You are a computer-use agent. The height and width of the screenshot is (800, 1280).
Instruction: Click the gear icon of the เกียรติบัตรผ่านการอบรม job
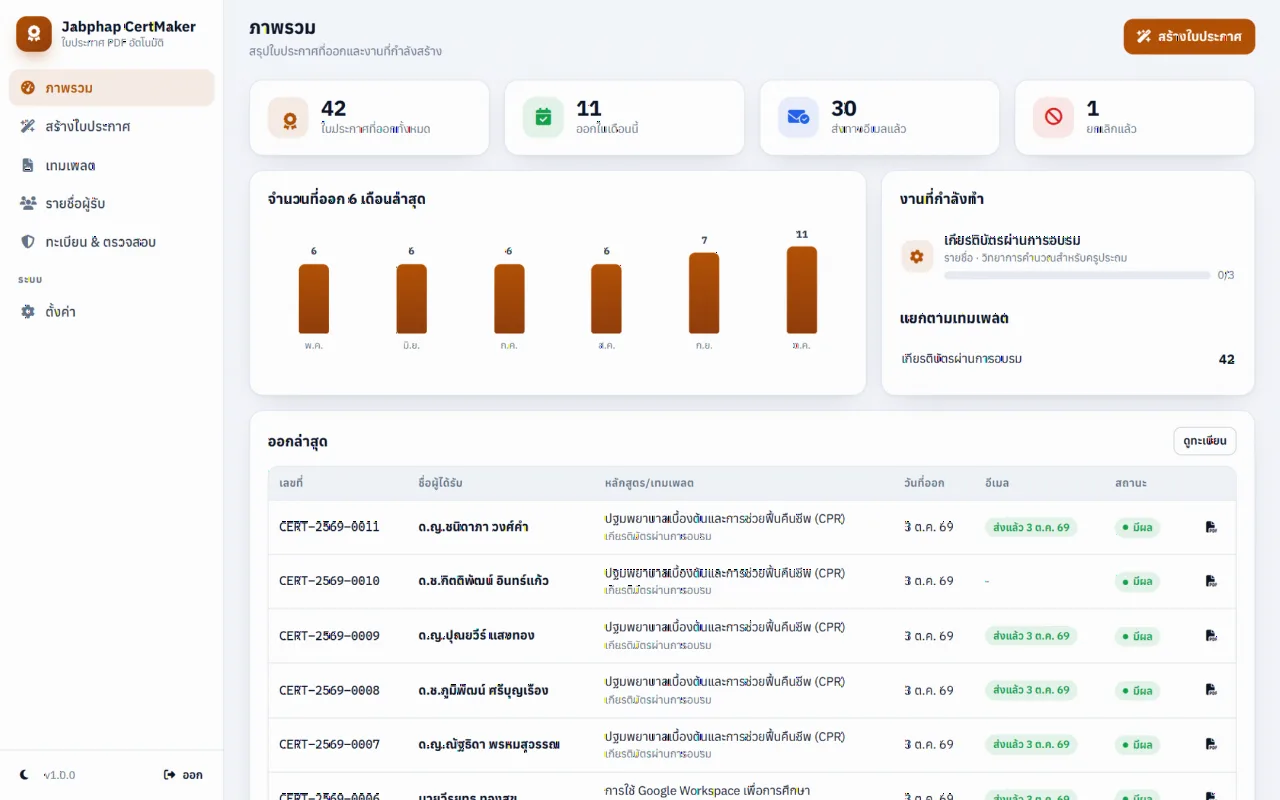click(x=917, y=256)
